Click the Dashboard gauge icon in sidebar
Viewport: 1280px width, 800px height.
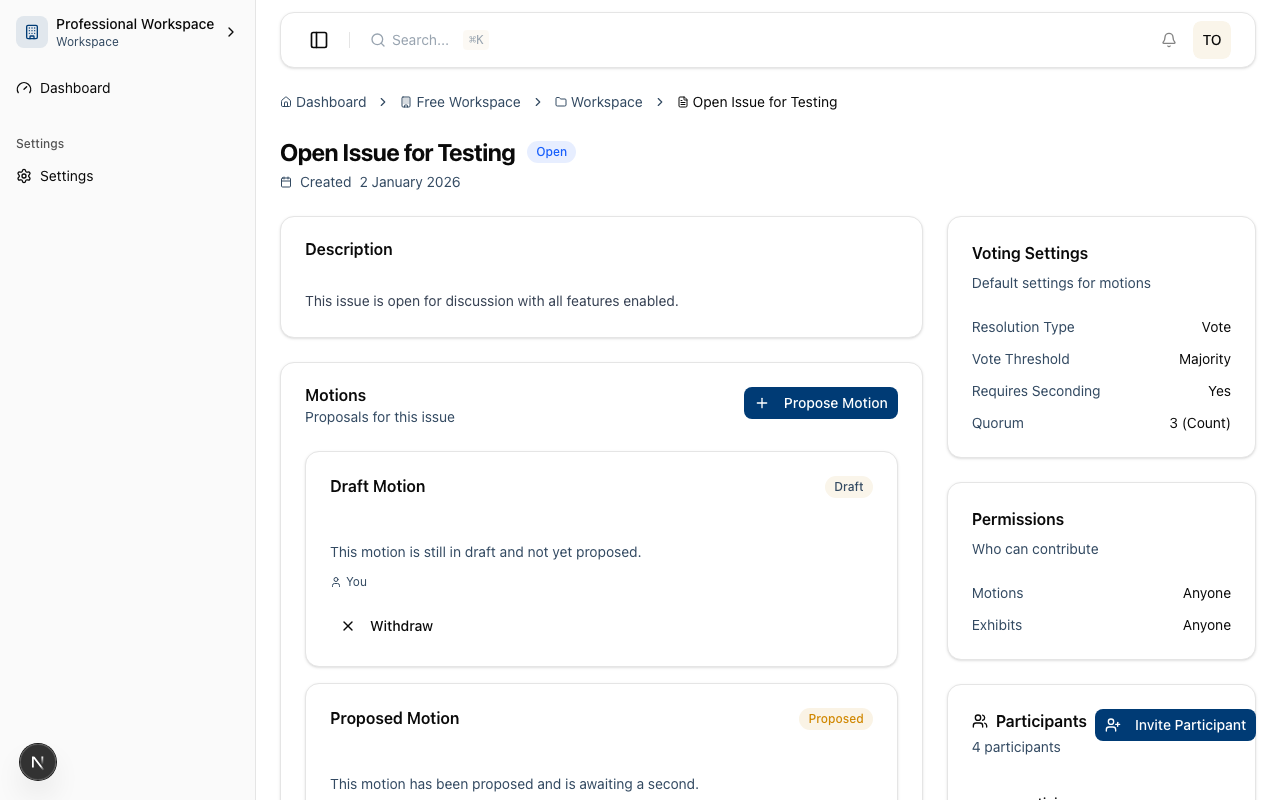click(x=24, y=88)
